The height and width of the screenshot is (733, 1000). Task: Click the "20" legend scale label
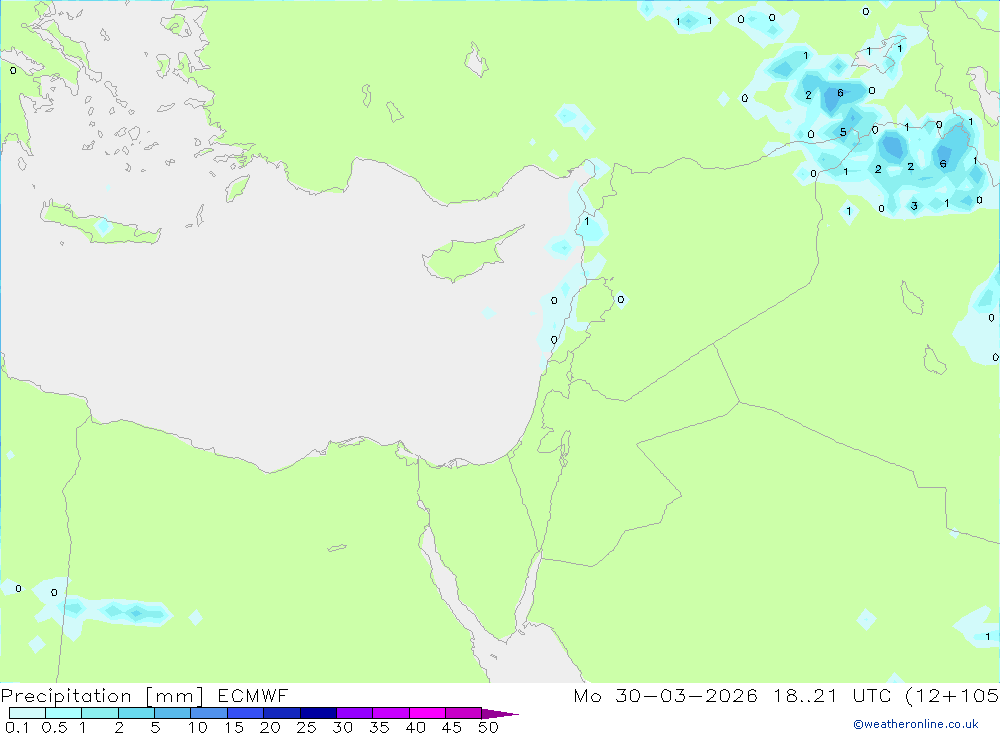270,727
